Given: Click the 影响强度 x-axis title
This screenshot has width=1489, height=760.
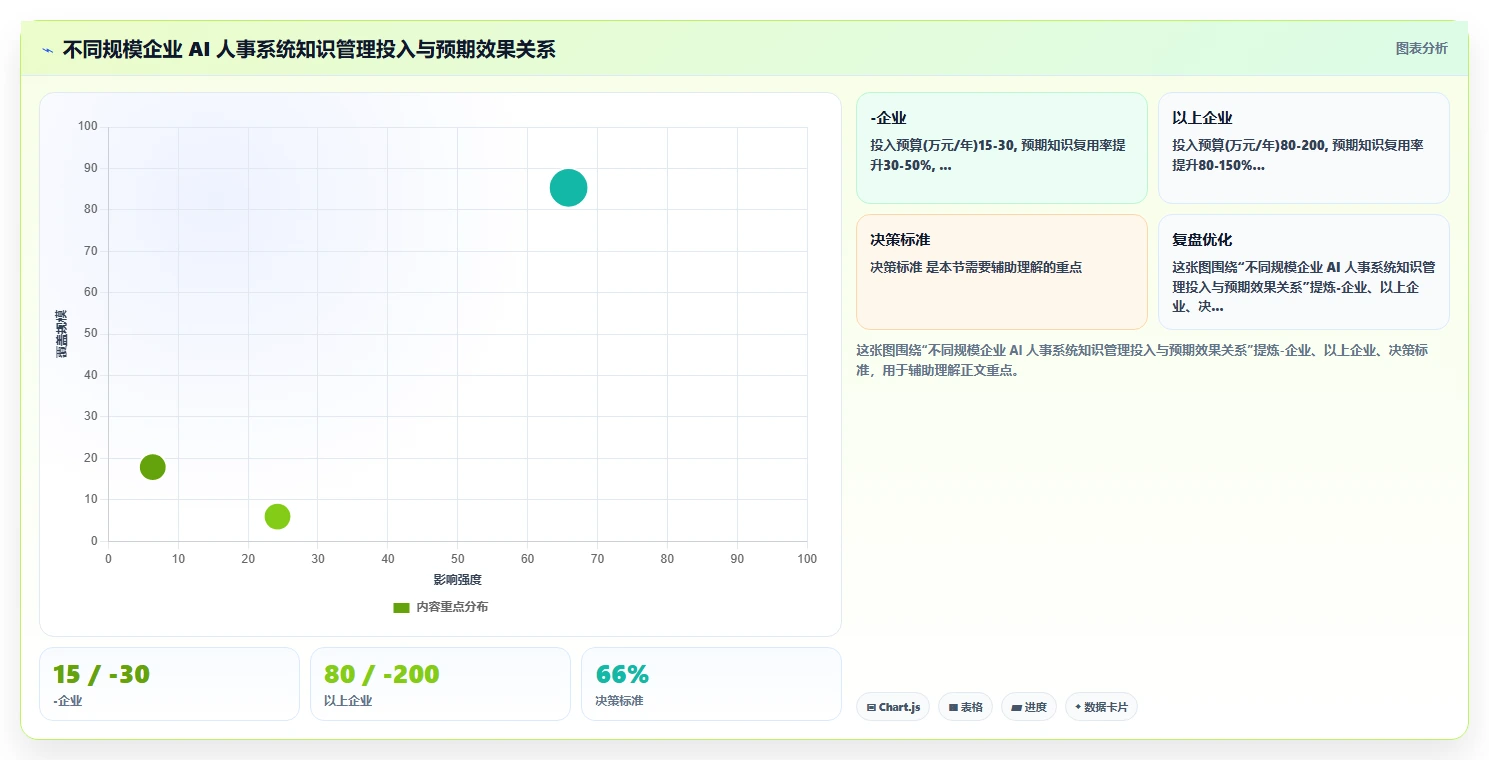Looking at the screenshot, I should (x=457, y=580).
